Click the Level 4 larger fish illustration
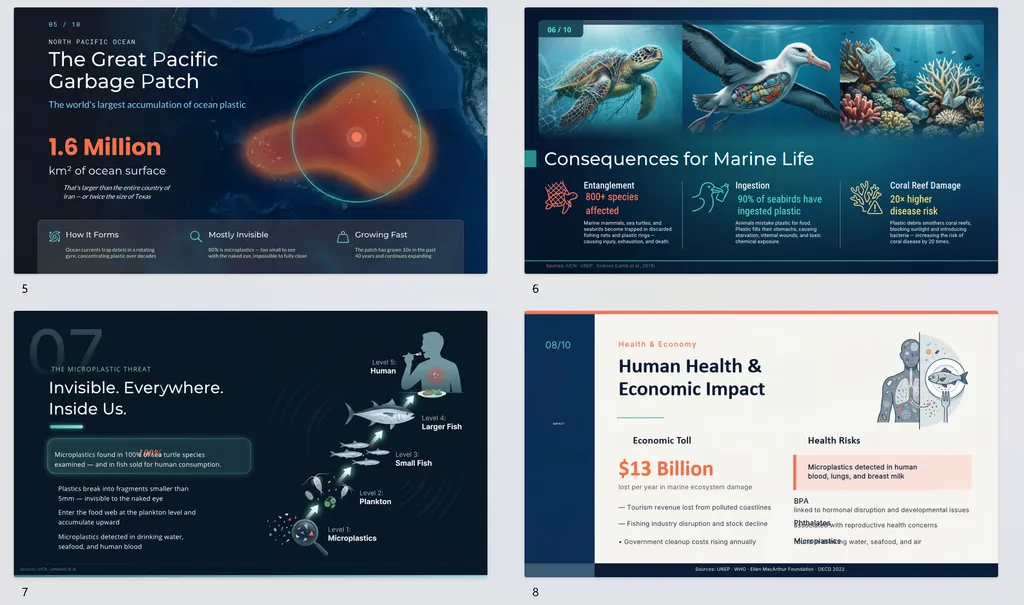Viewport: 1024px width, 605px height. (379, 413)
